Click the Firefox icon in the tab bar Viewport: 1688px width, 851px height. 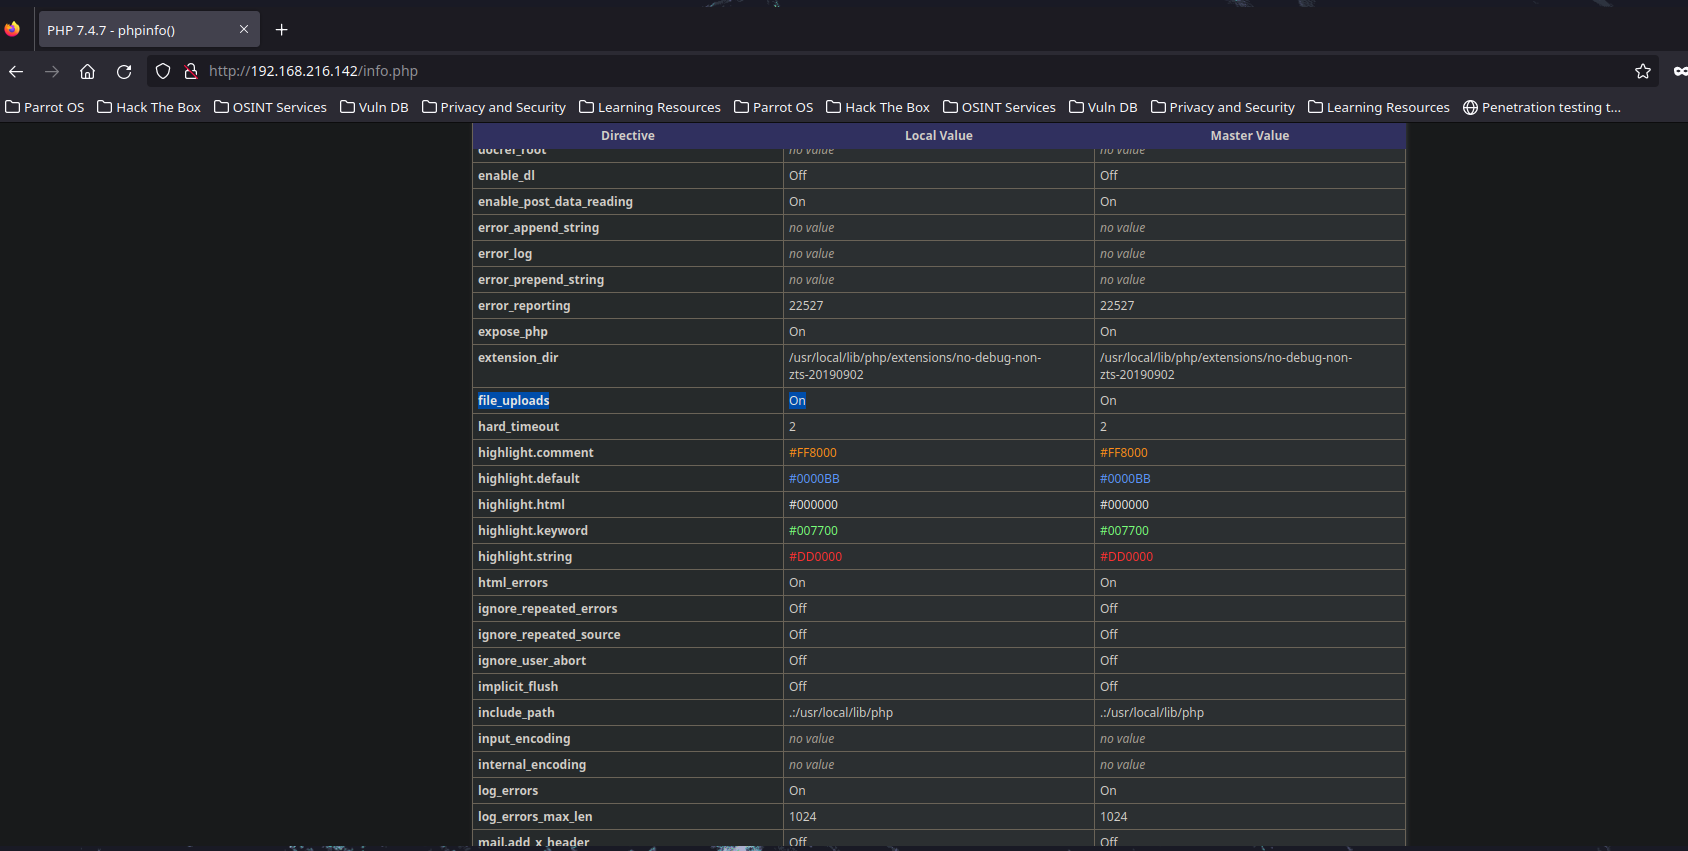pos(12,29)
